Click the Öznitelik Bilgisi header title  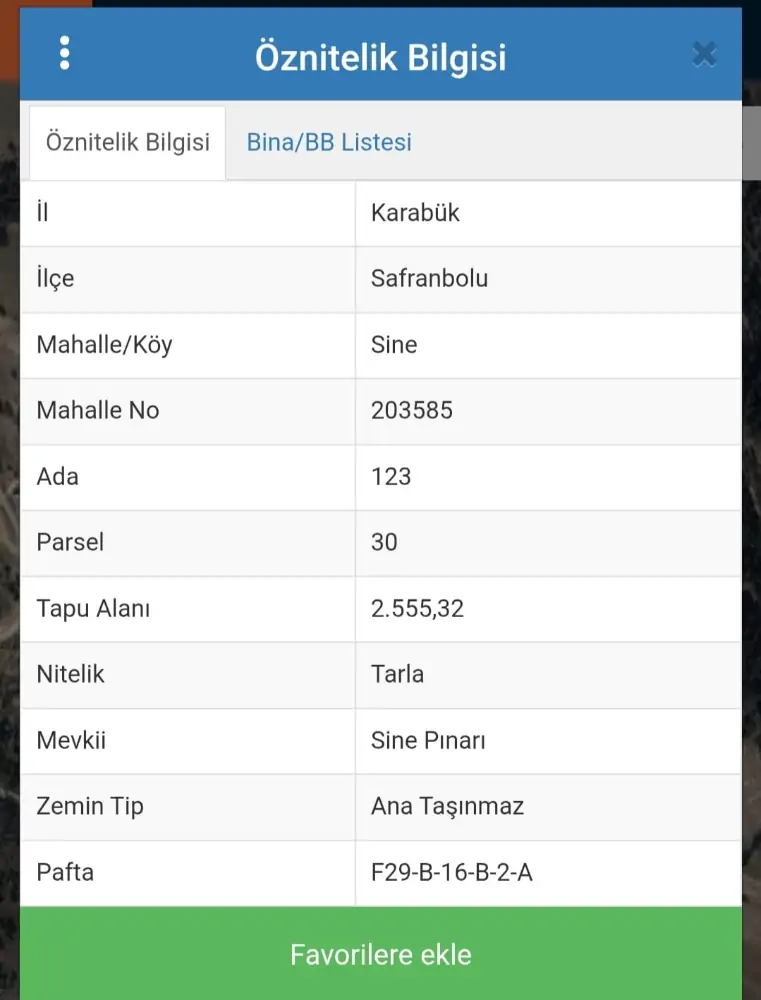point(380,57)
